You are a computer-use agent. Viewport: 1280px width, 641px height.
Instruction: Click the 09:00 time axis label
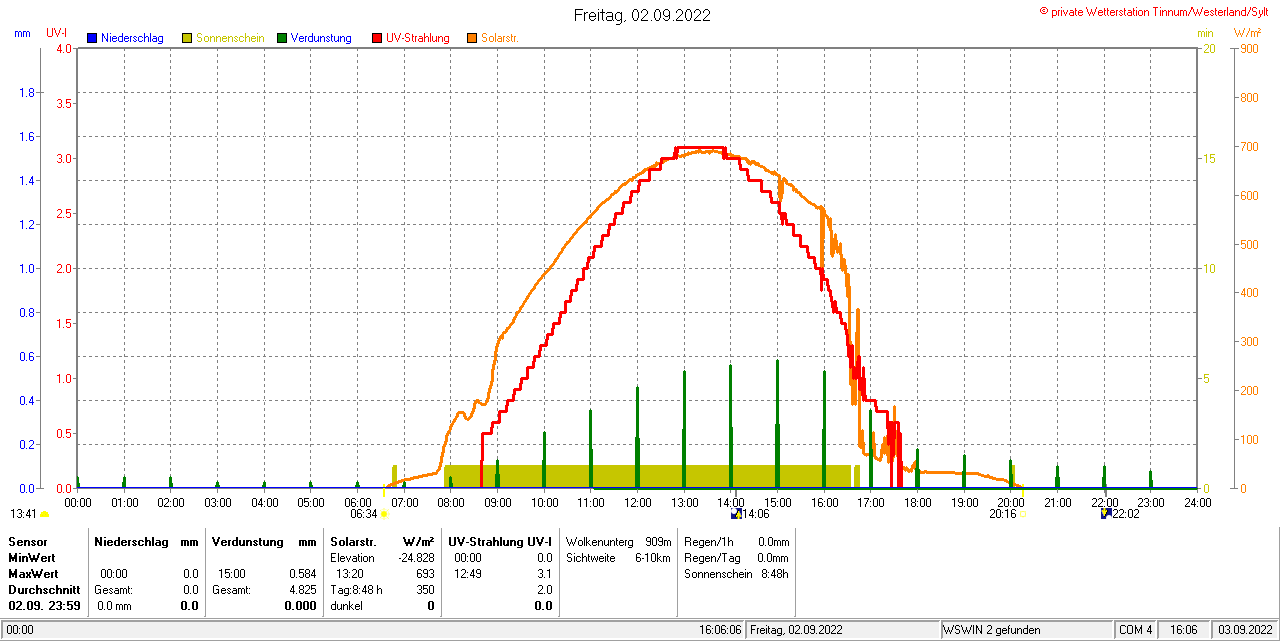click(498, 502)
